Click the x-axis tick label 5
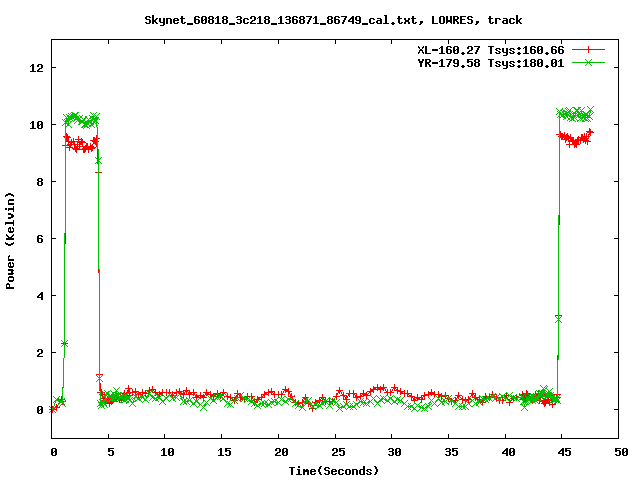The height and width of the screenshot is (480, 640). (111, 452)
